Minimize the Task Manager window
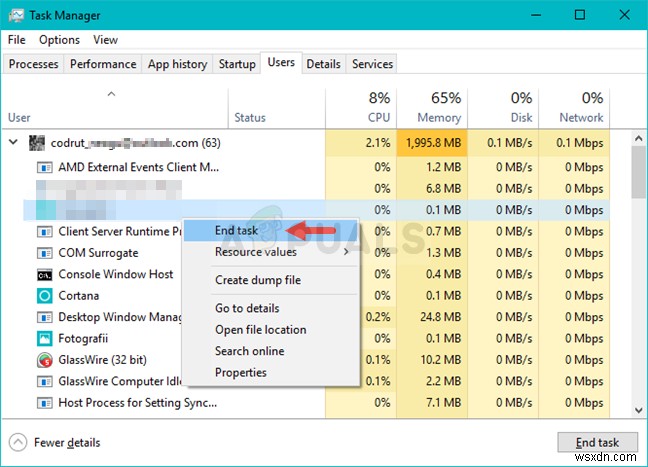Viewport: 648px width, 467px height. coord(536,15)
